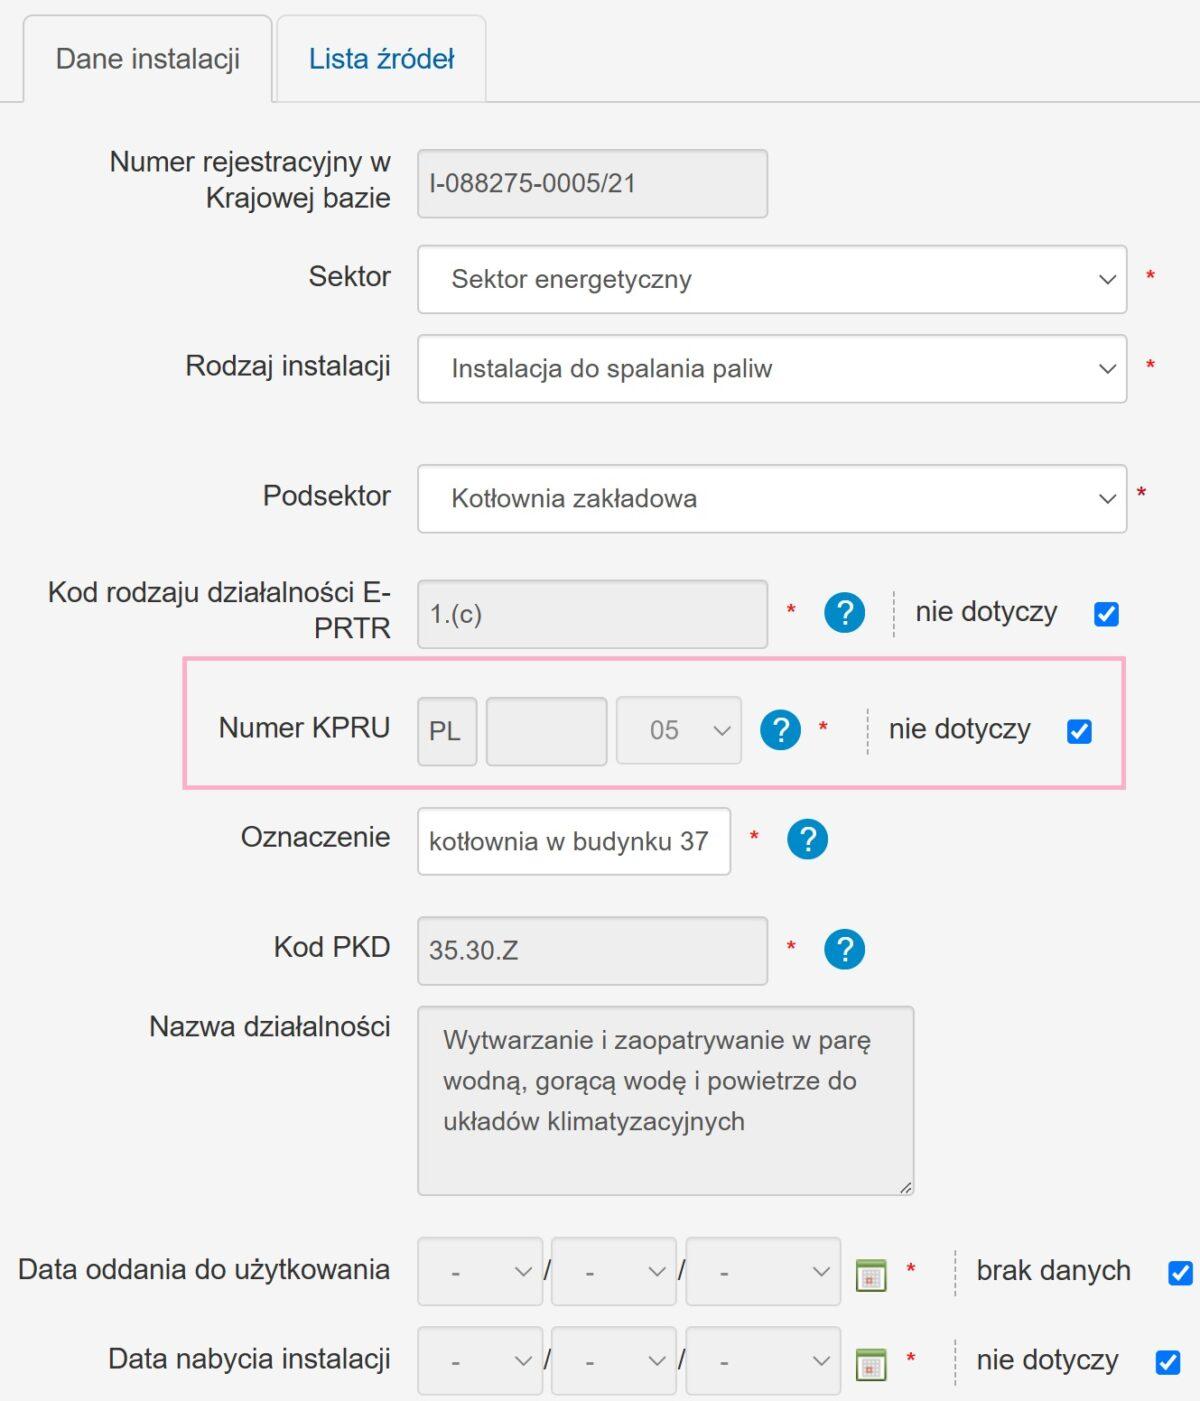This screenshot has width=1200, height=1401.
Task: Open calendar for Data nabycia instalacji
Action: click(871, 1363)
